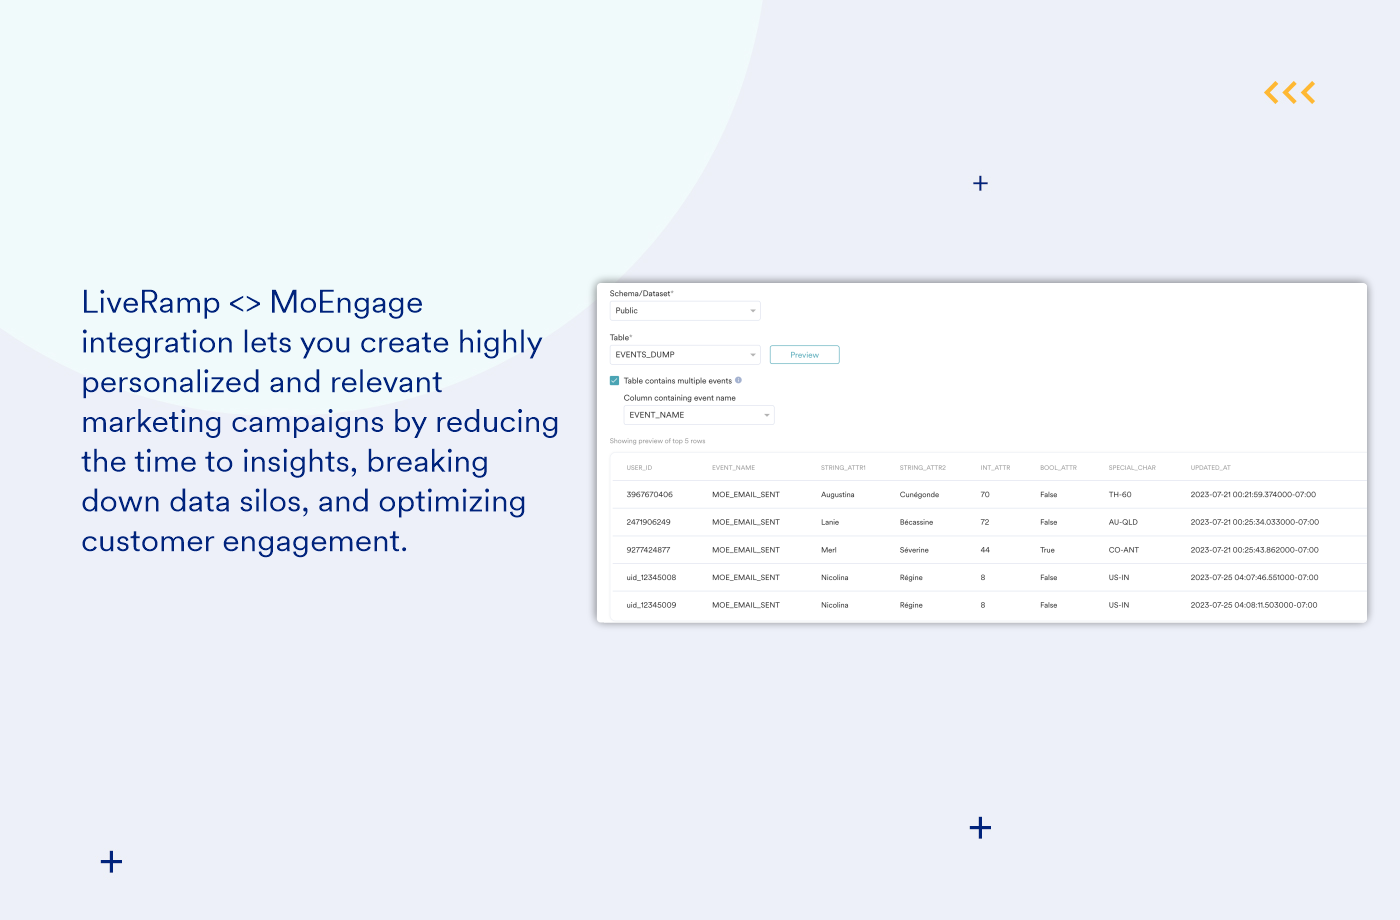
Task: Select user ID 2471906249 cell
Action: [648, 522]
